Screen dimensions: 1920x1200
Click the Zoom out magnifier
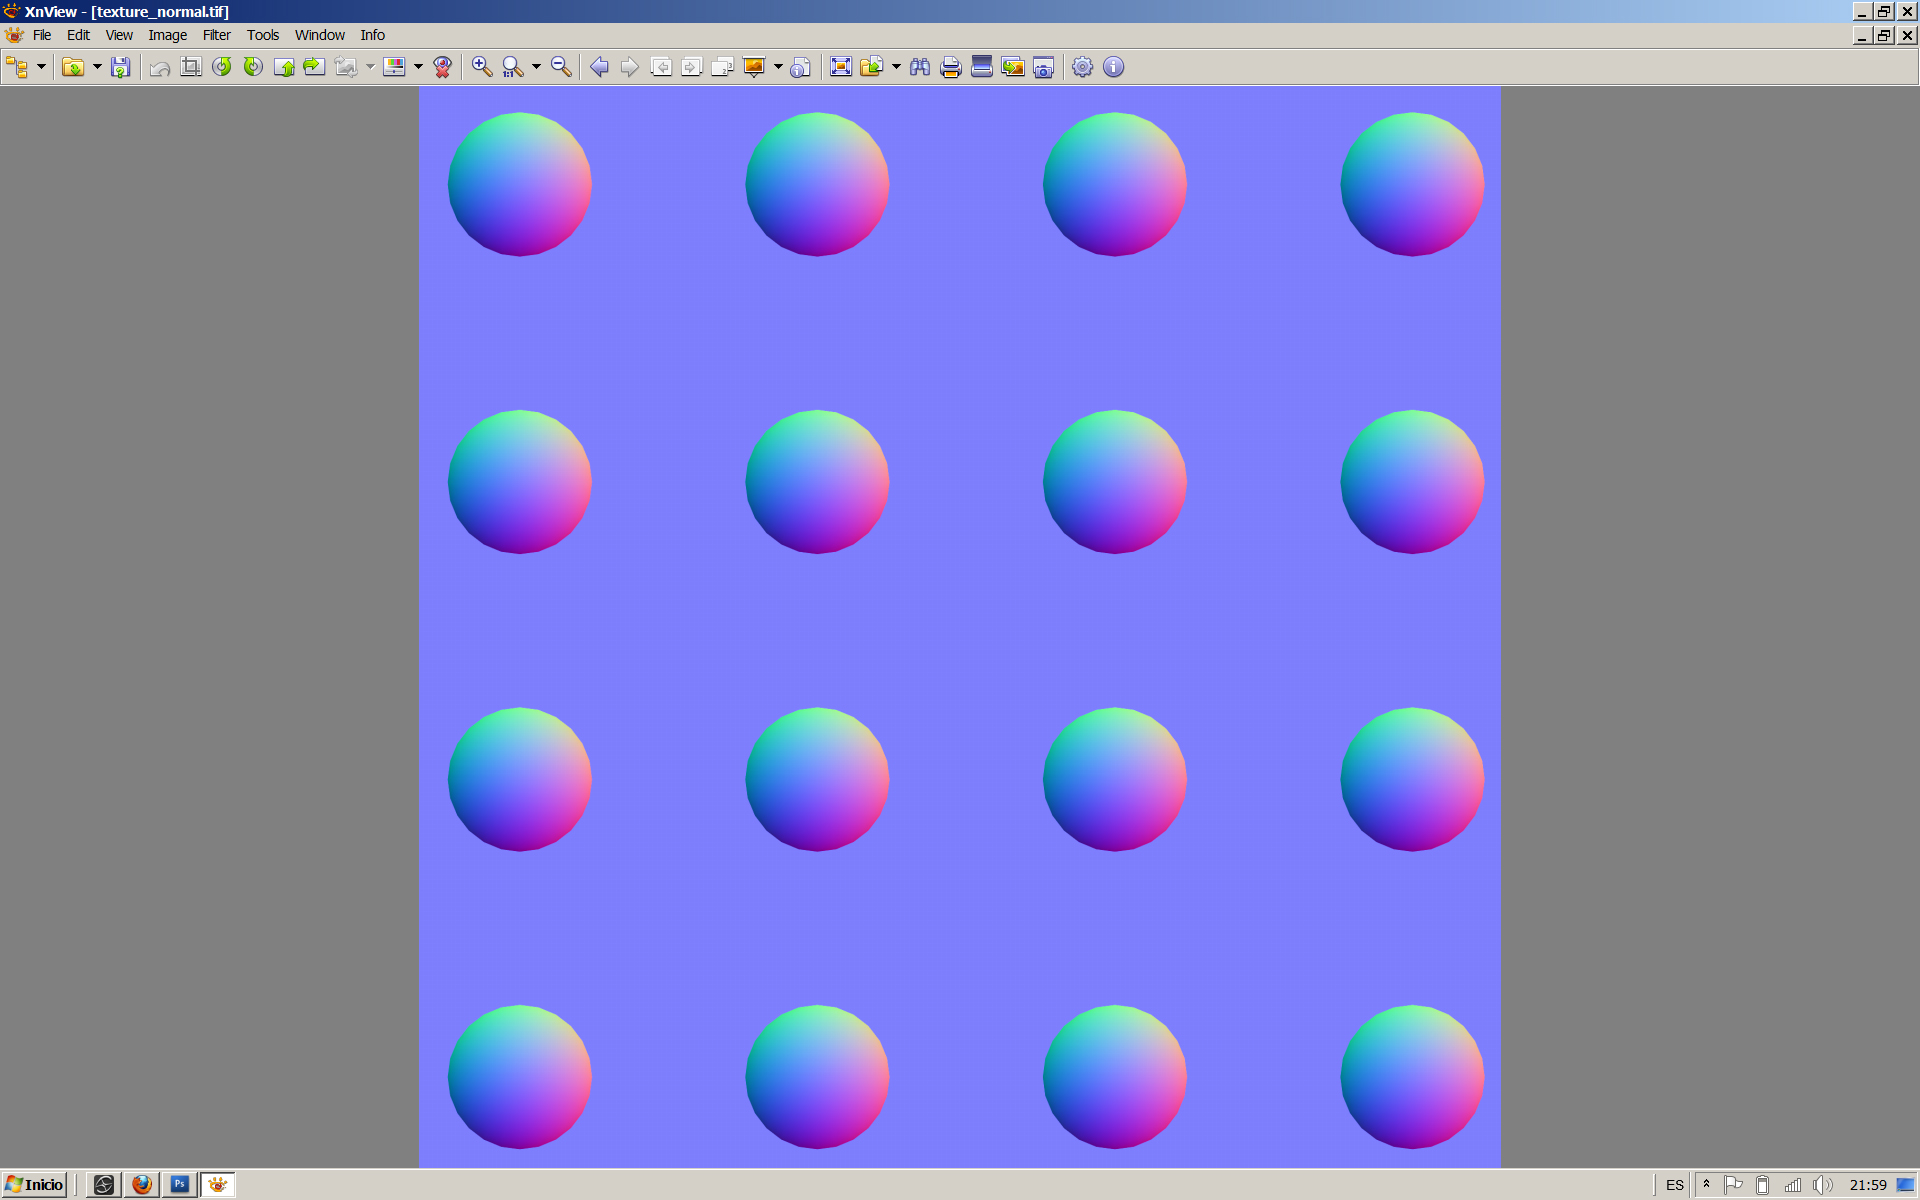click(x=561, y=67)
